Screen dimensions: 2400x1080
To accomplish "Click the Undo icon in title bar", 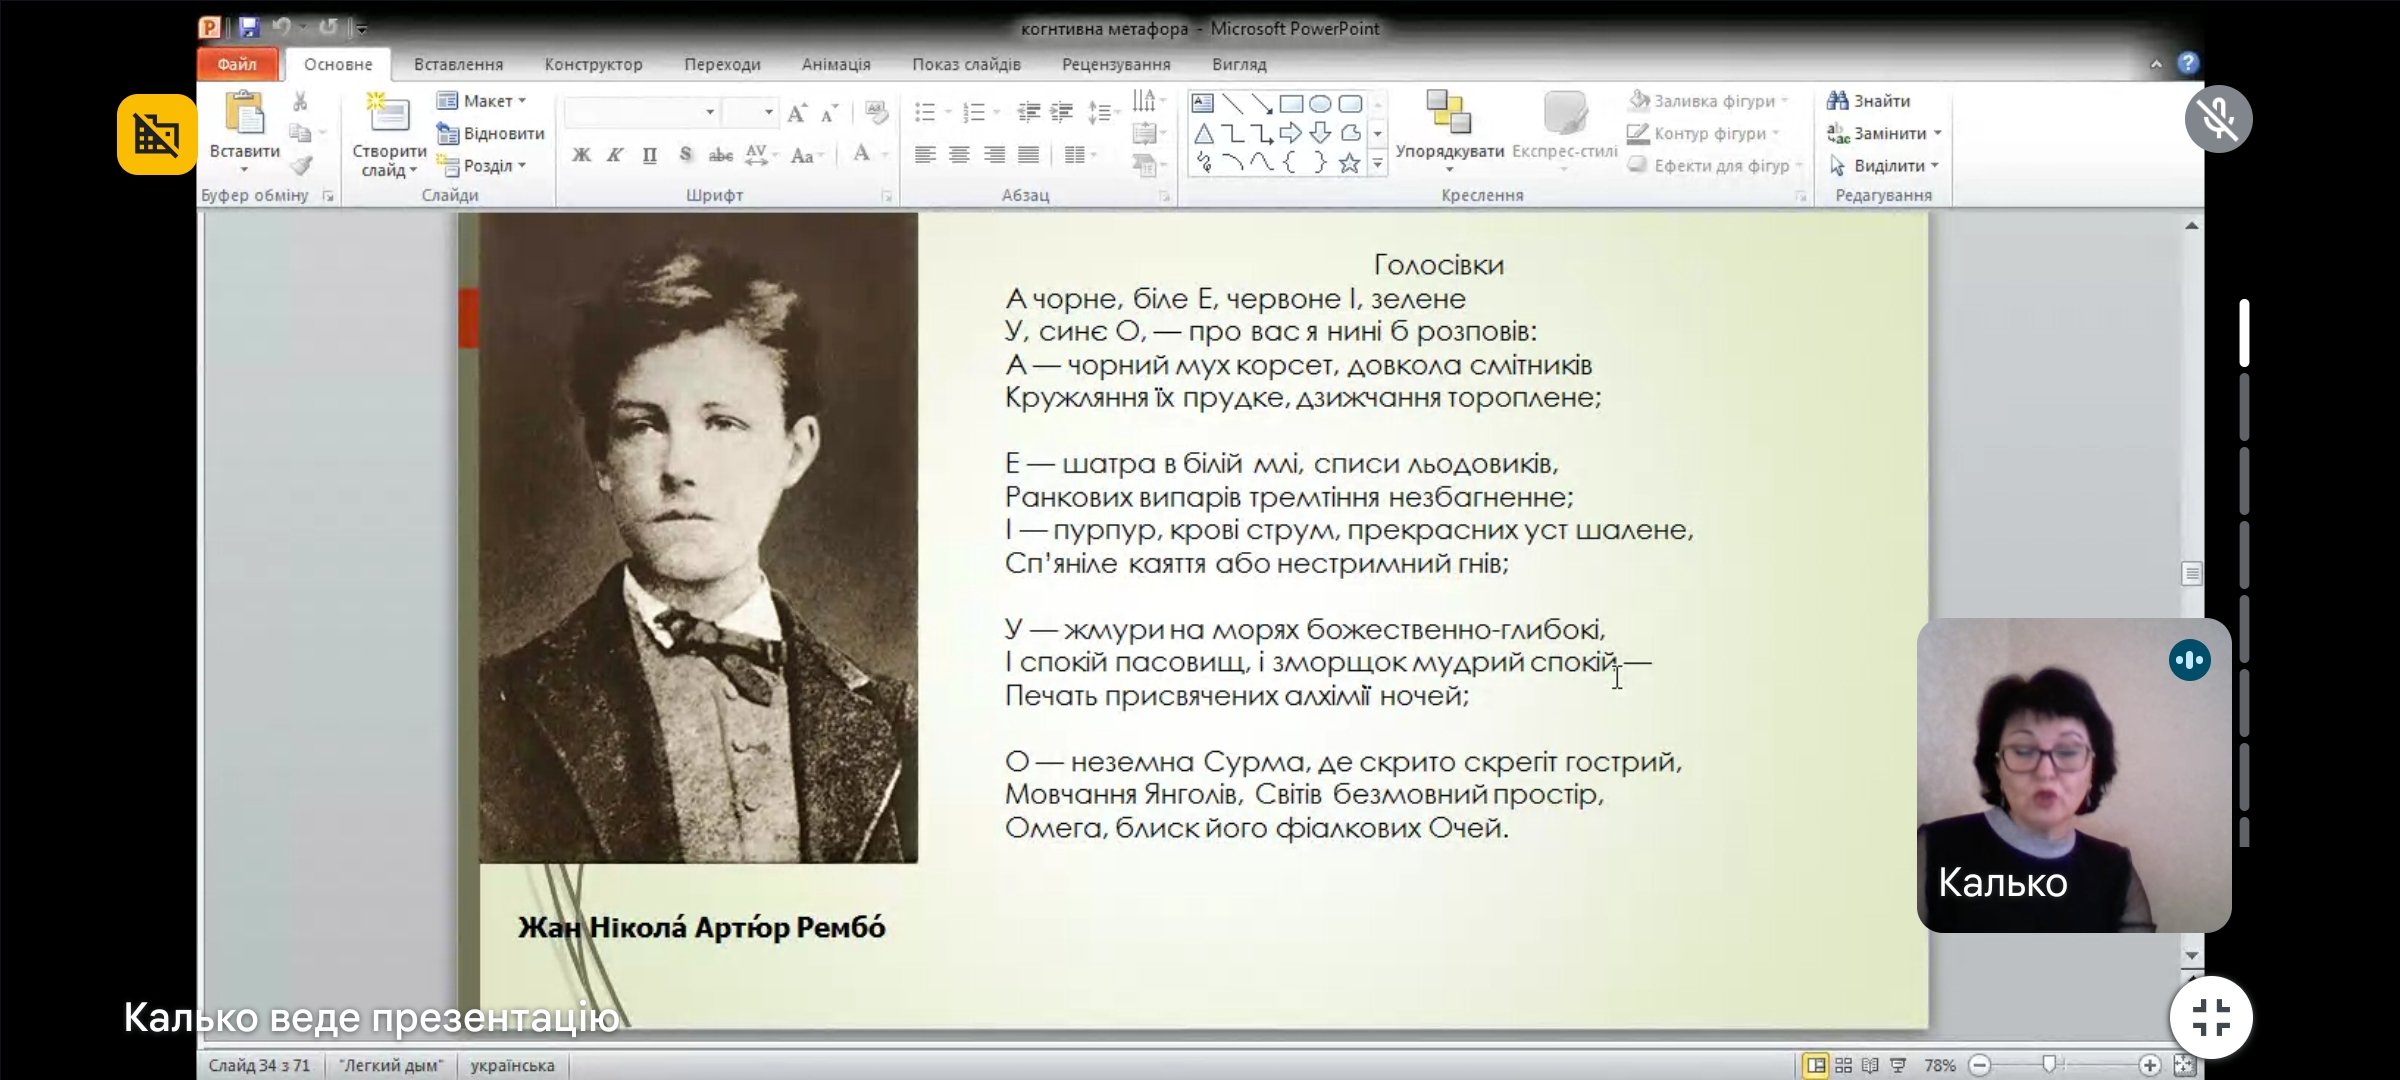I will (x=281, y=27).
